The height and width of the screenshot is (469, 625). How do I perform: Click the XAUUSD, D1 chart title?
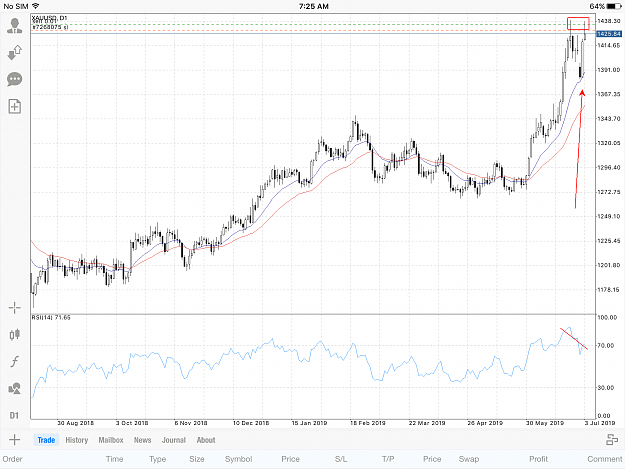click(49, 18)
